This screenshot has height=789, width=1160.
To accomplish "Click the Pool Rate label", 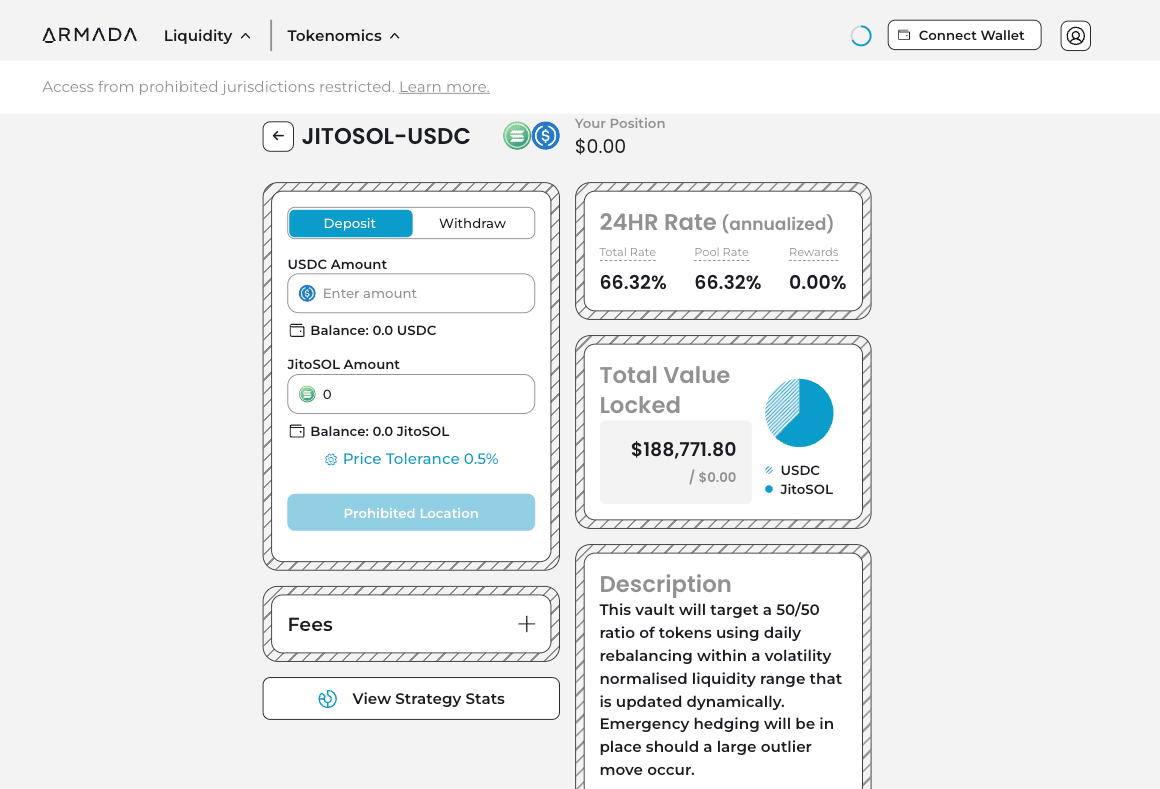I will tap(721, 252).
